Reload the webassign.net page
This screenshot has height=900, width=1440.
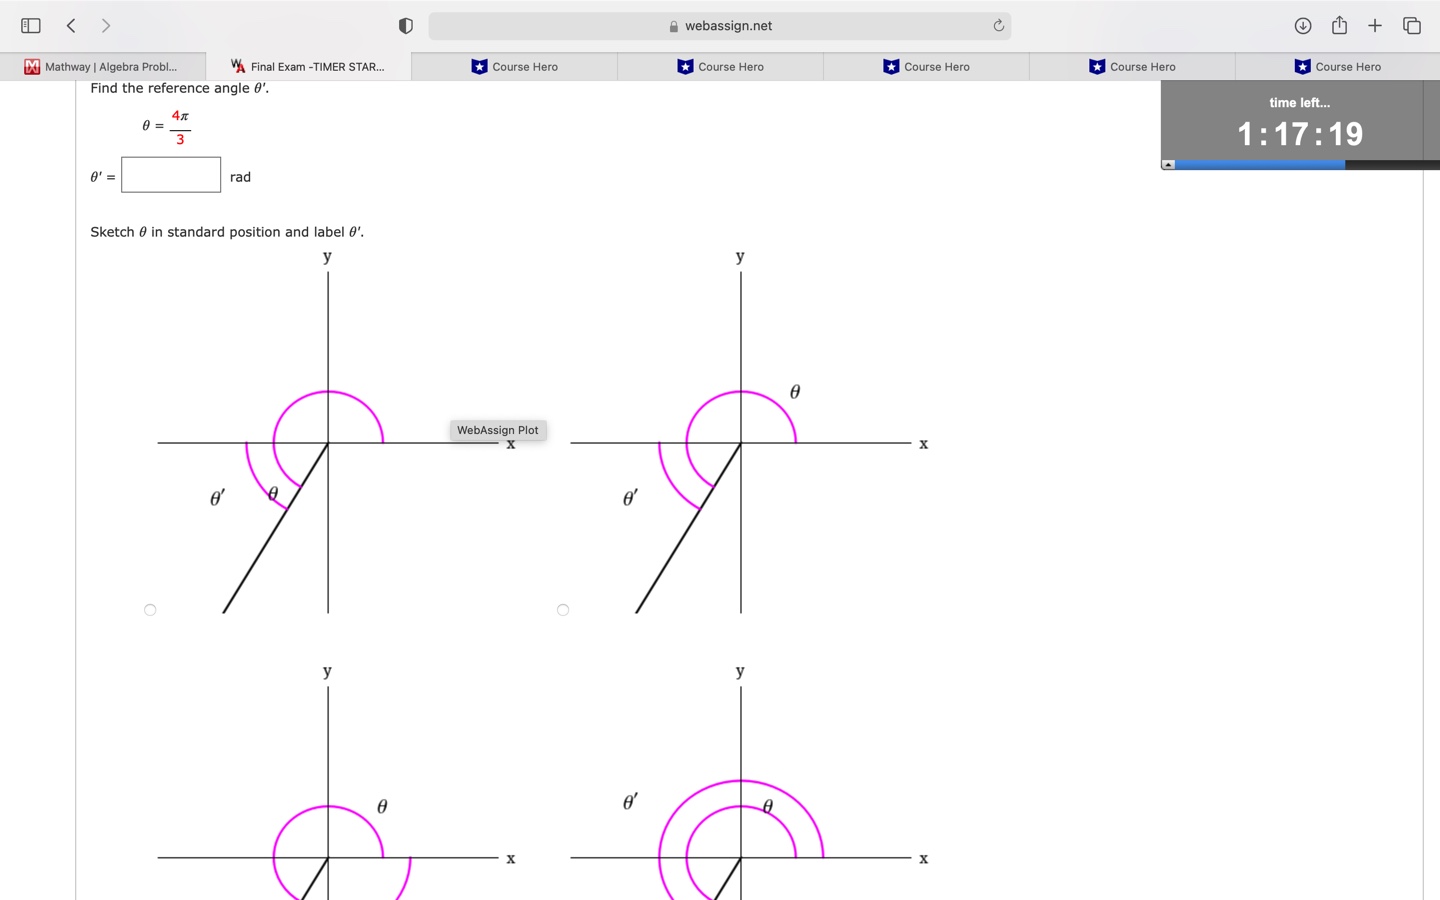[998, 25]
